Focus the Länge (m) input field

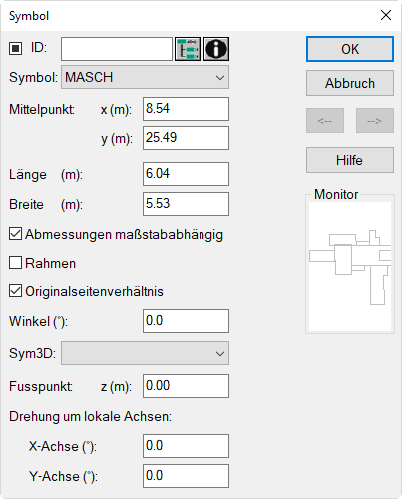point(186,174)
